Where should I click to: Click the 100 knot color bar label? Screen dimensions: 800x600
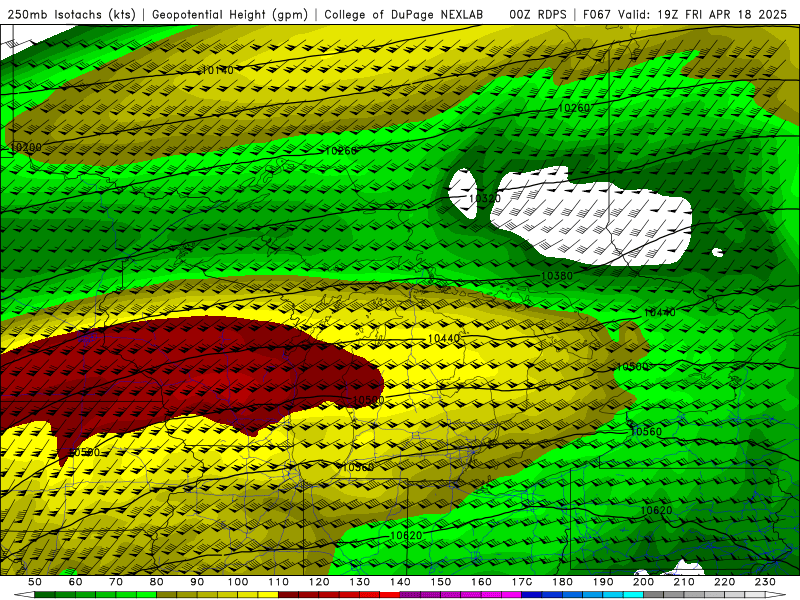pos(238,582)
